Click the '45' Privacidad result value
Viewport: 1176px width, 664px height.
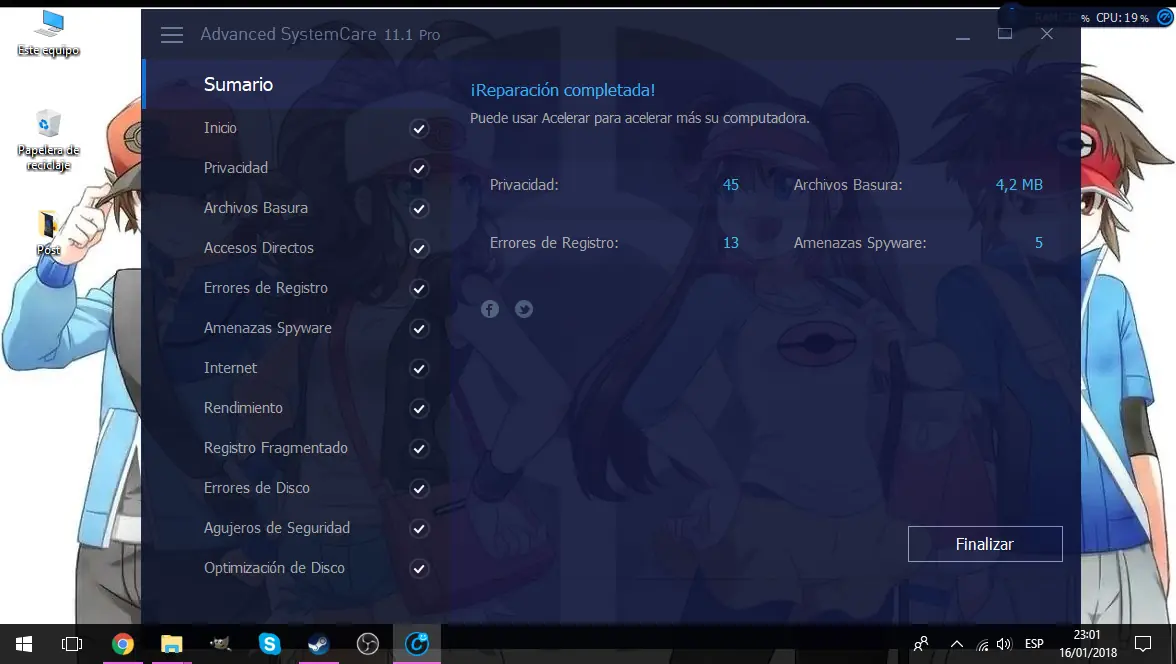(730, 184)
